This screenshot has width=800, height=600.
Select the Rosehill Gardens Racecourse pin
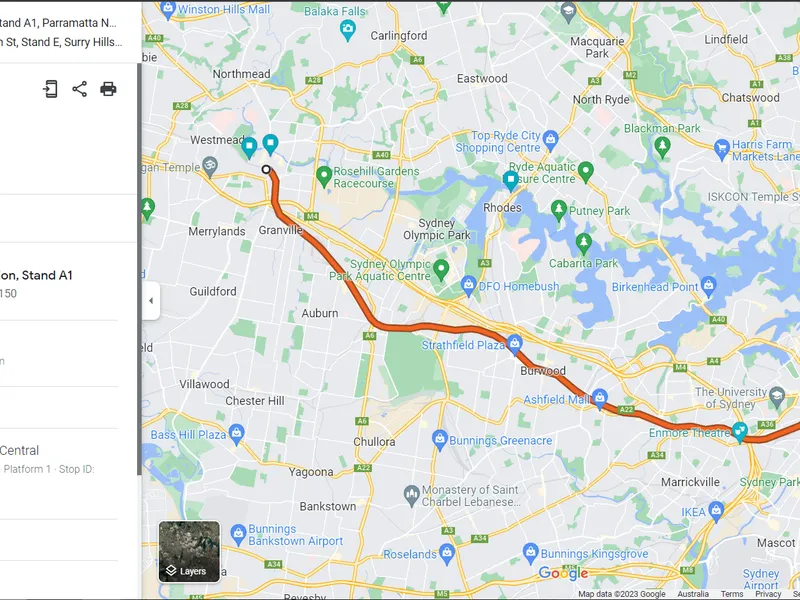point(324,176)
